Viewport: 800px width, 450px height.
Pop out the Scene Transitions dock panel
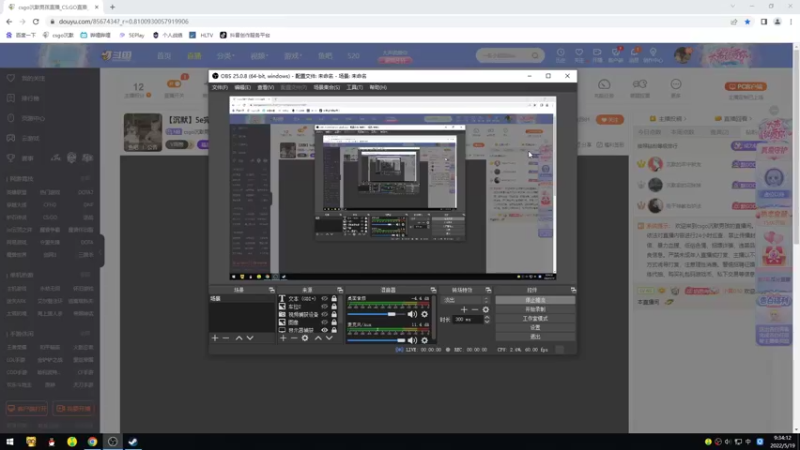pos(488,290)
